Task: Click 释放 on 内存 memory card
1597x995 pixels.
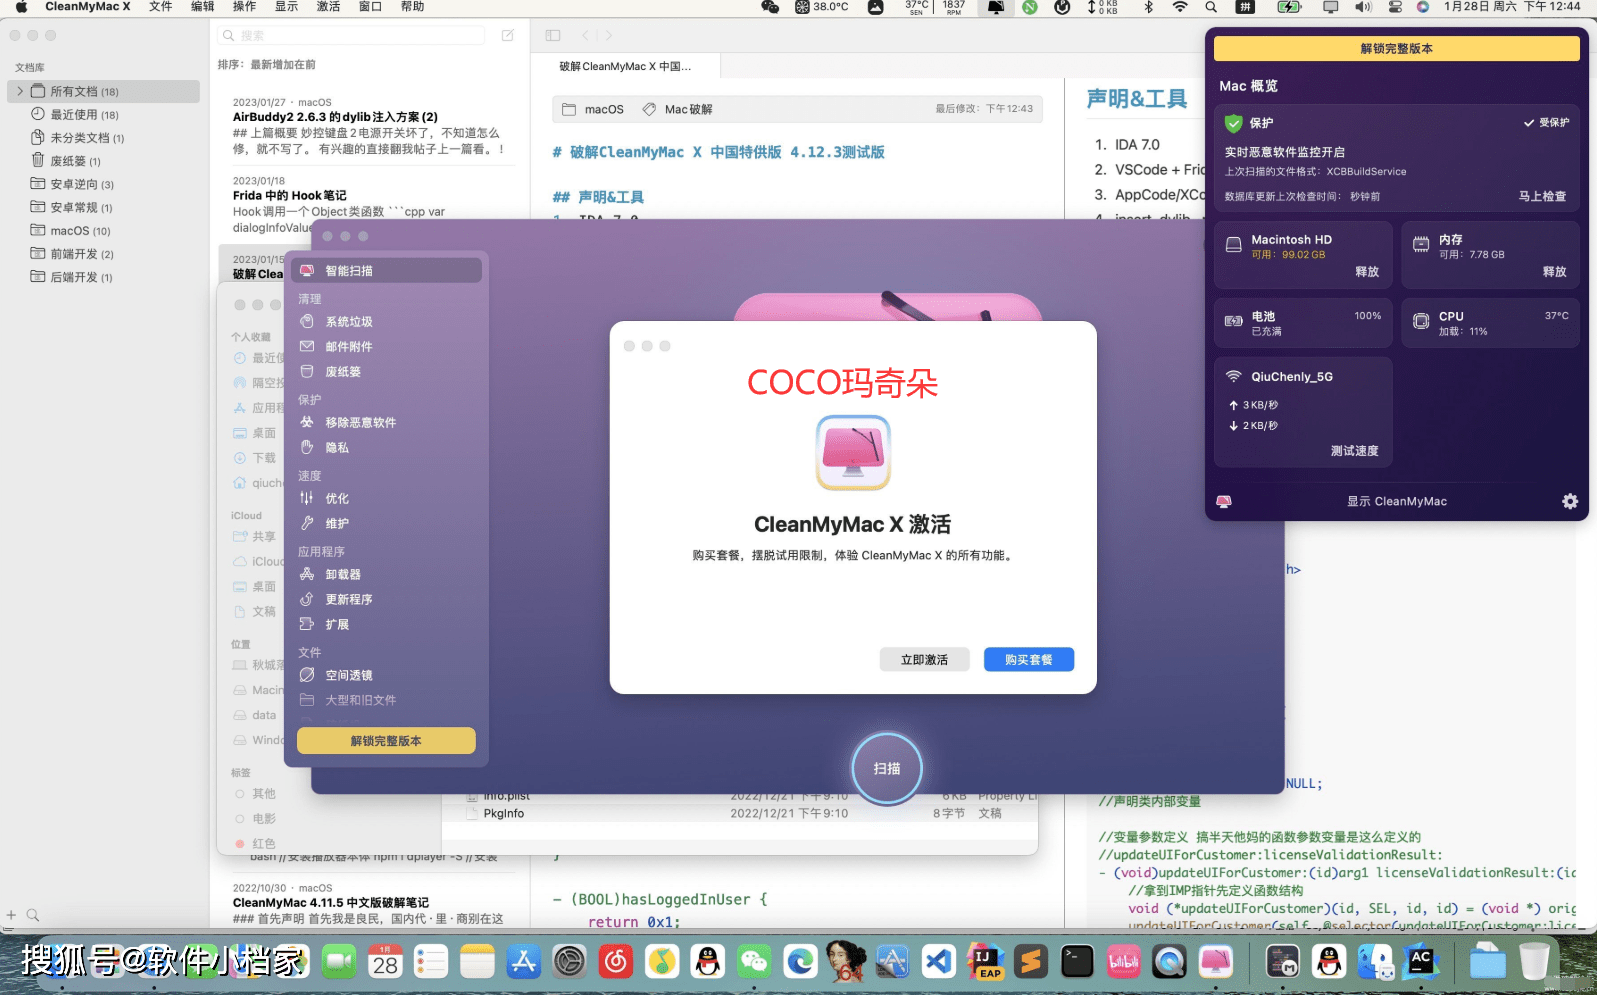Action: tap(1554, 272)
